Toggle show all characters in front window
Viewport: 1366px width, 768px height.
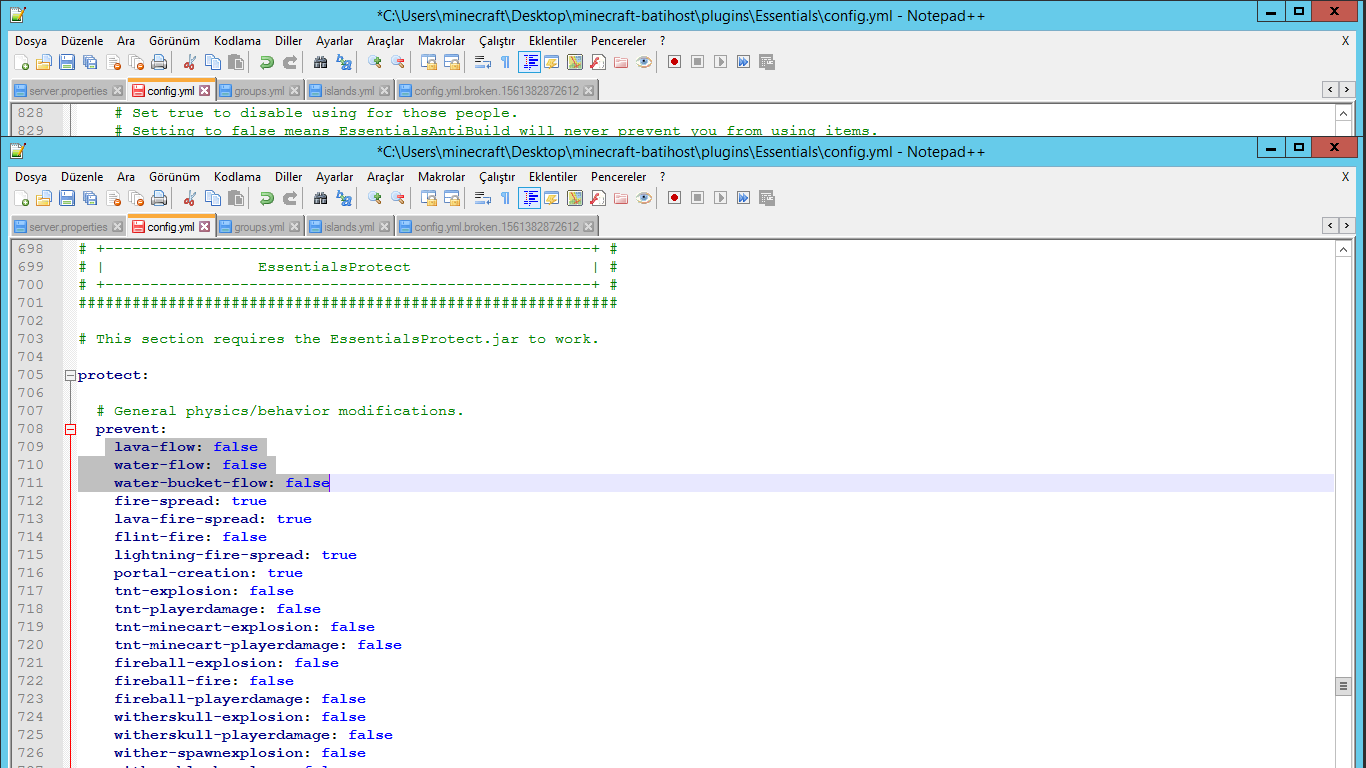[x=505, y=198]
